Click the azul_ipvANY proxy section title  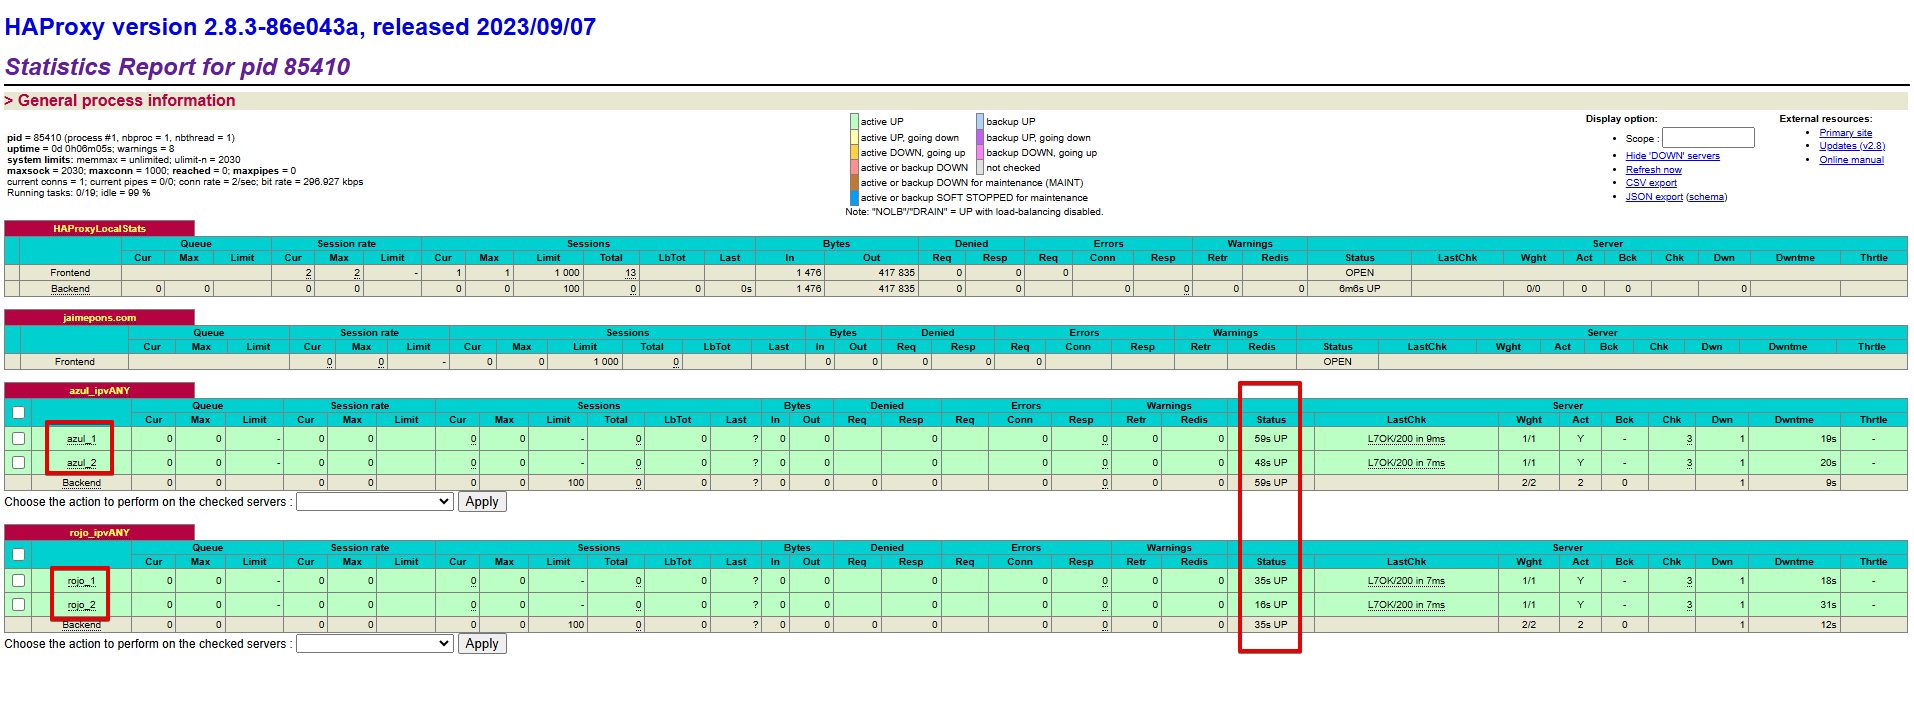coord(99,391)
